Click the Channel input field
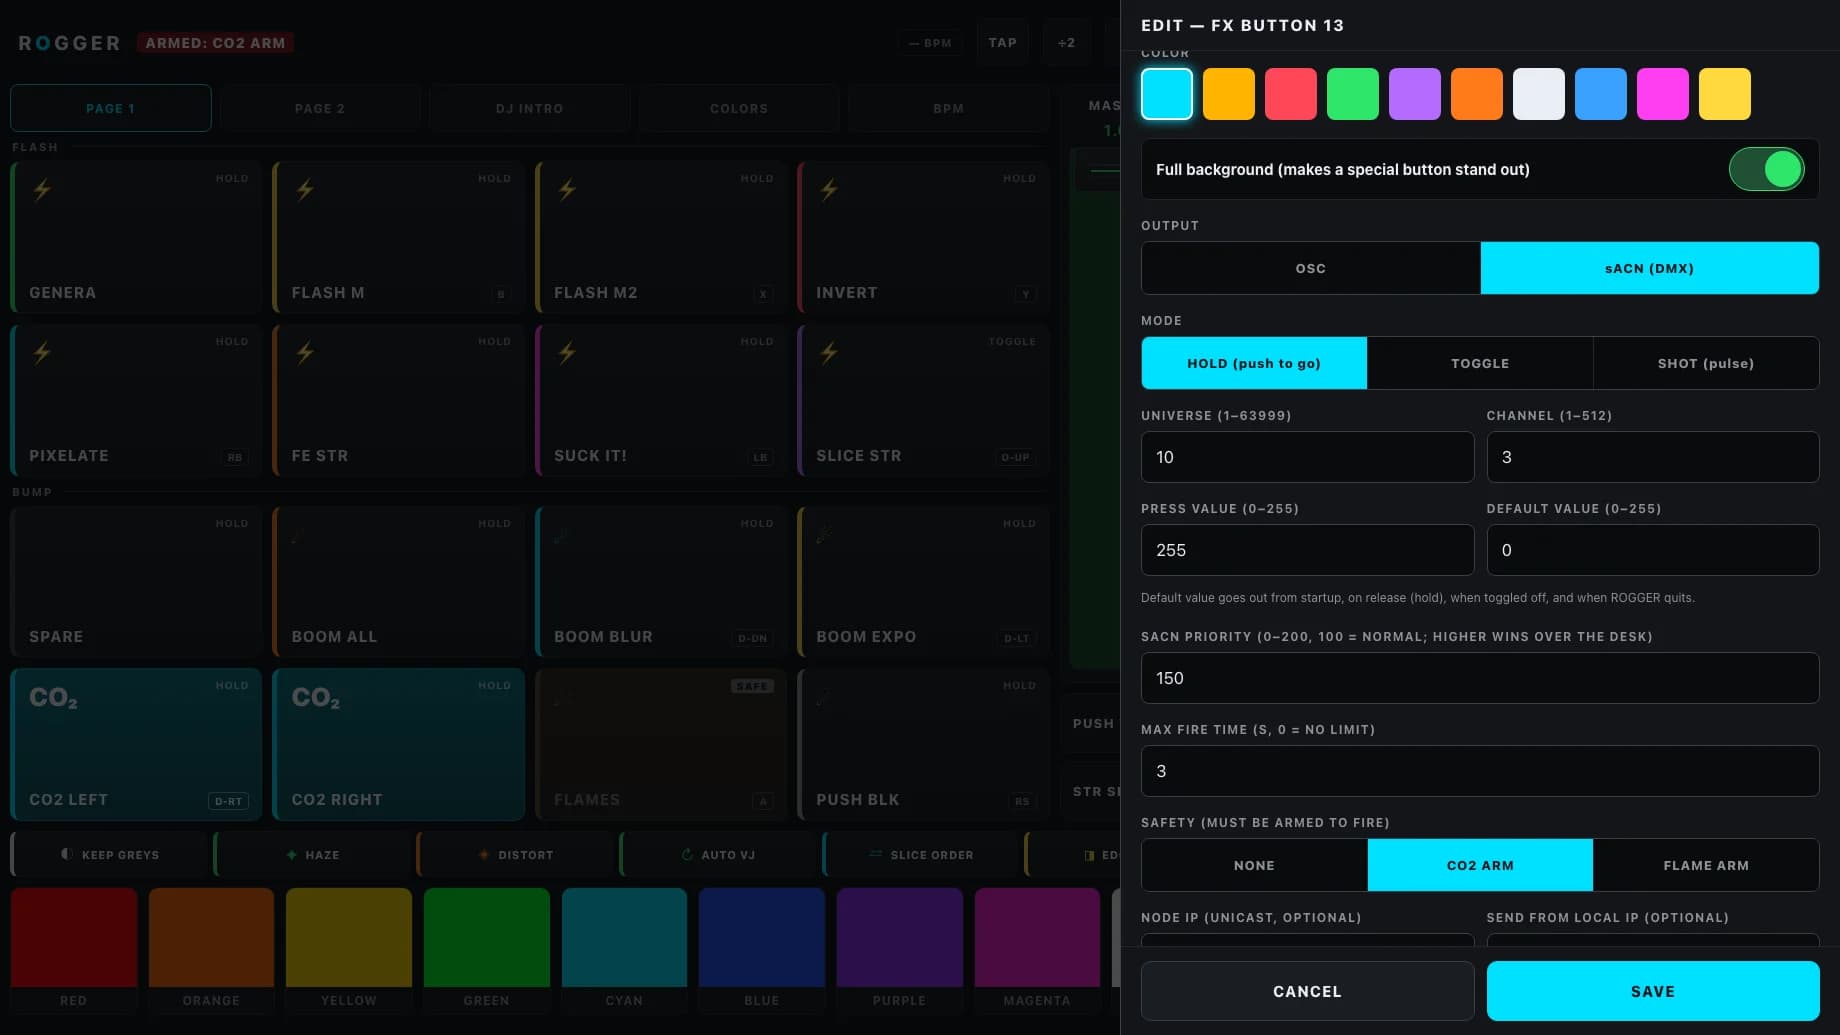 (1653, 457)
